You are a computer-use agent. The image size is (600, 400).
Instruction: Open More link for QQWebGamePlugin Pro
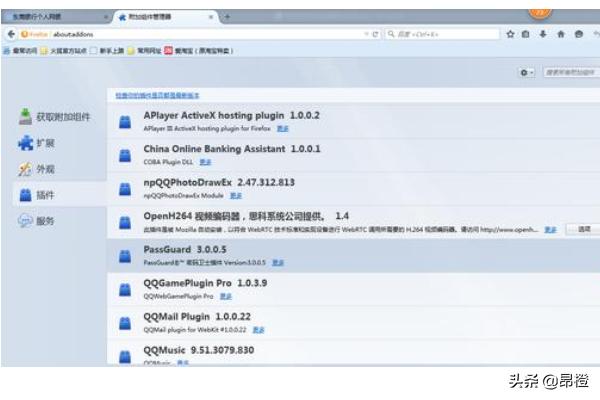tap(226, 296)
